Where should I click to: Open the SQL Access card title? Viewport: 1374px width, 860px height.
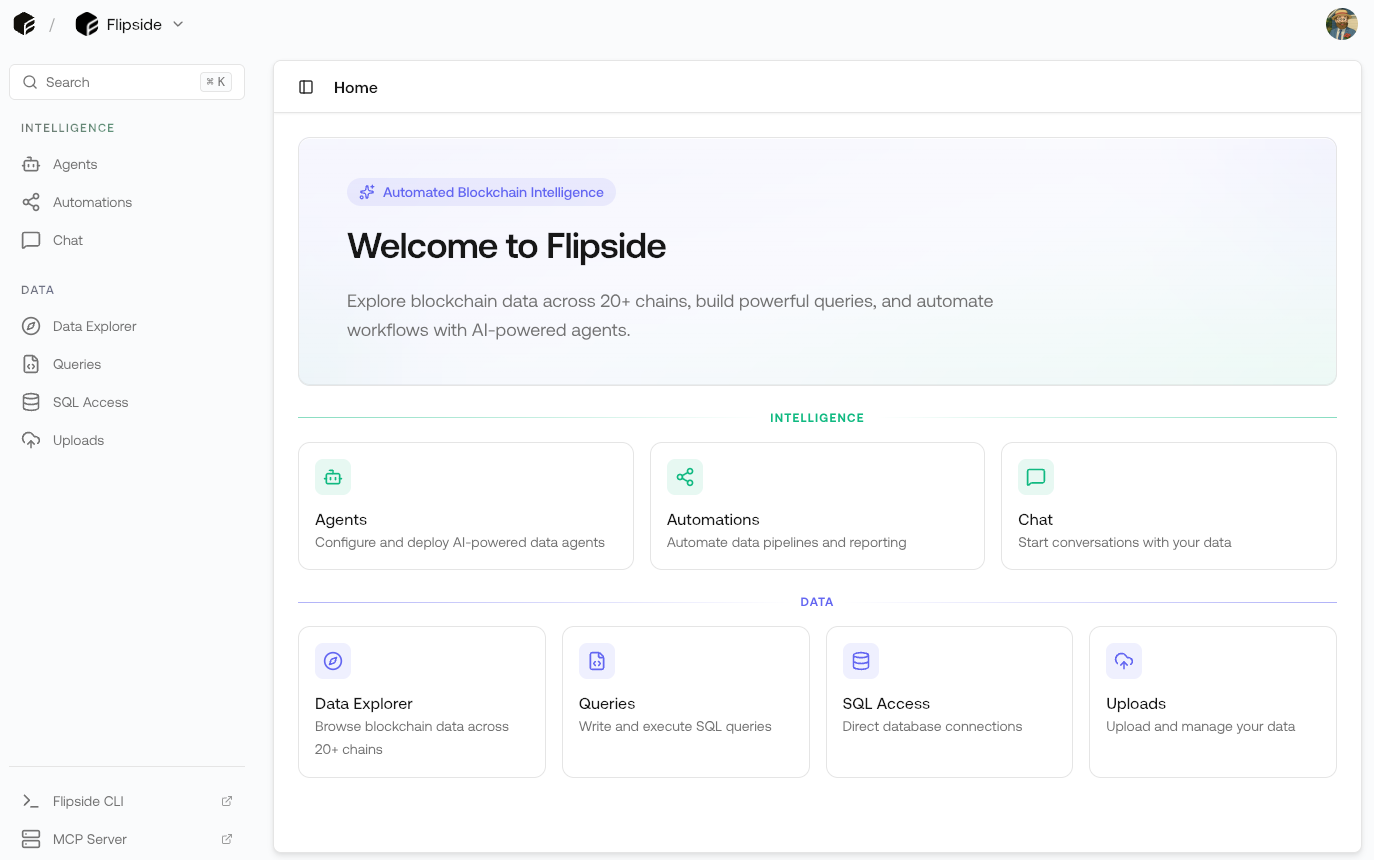[x=886, y=704]
